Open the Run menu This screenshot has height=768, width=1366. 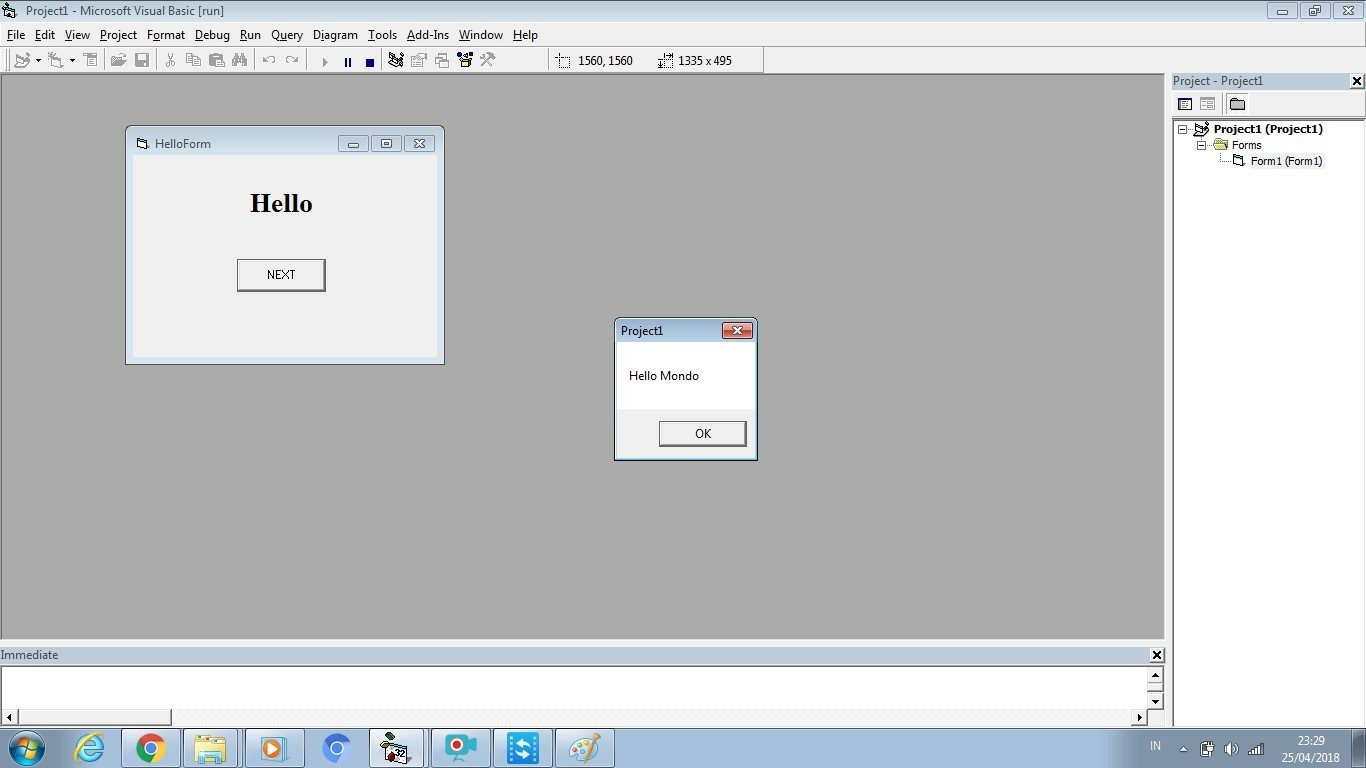pos(250,35)
